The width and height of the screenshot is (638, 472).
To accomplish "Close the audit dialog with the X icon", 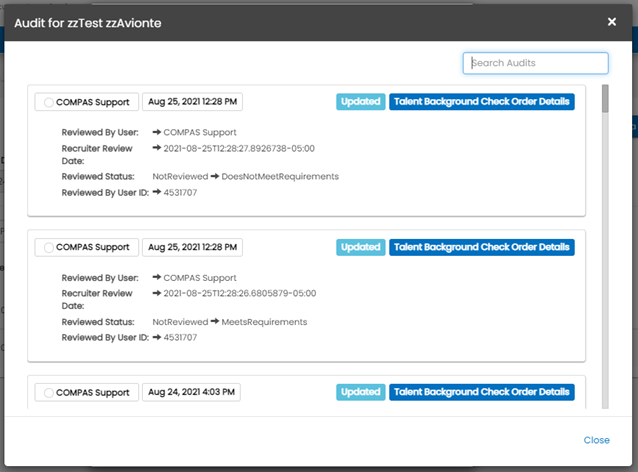I will click(612, 21).
